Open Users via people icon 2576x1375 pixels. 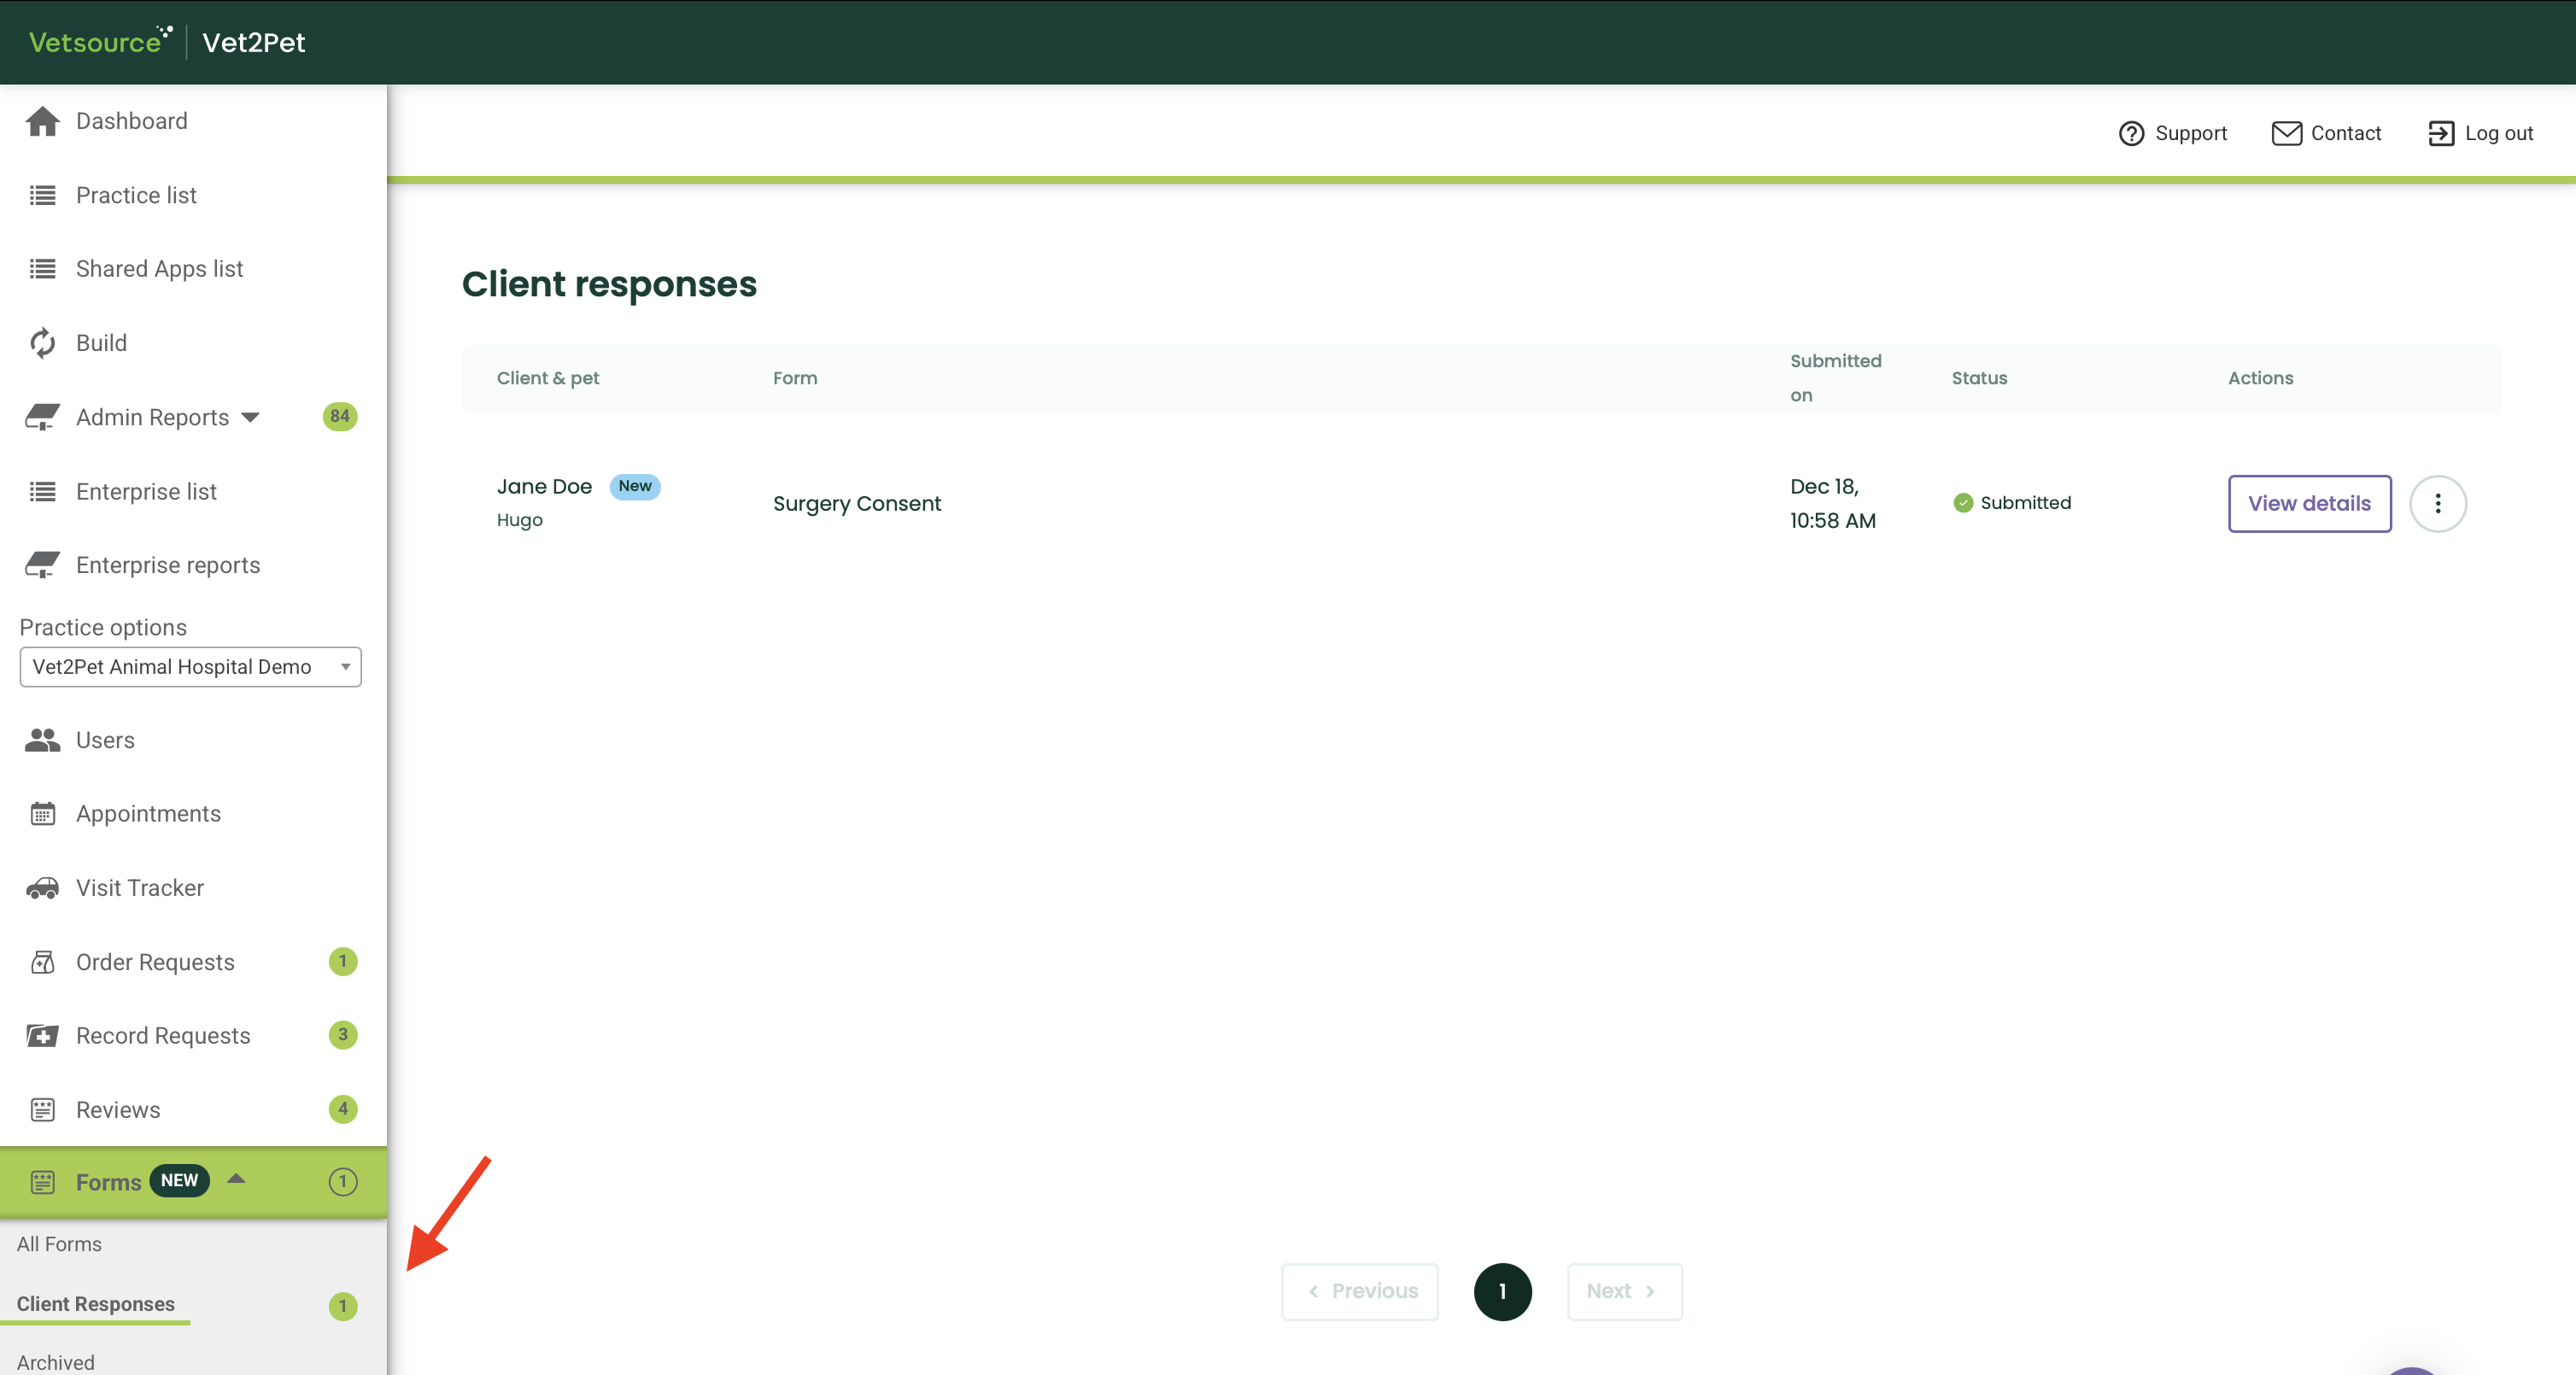[x=42, y=740]
